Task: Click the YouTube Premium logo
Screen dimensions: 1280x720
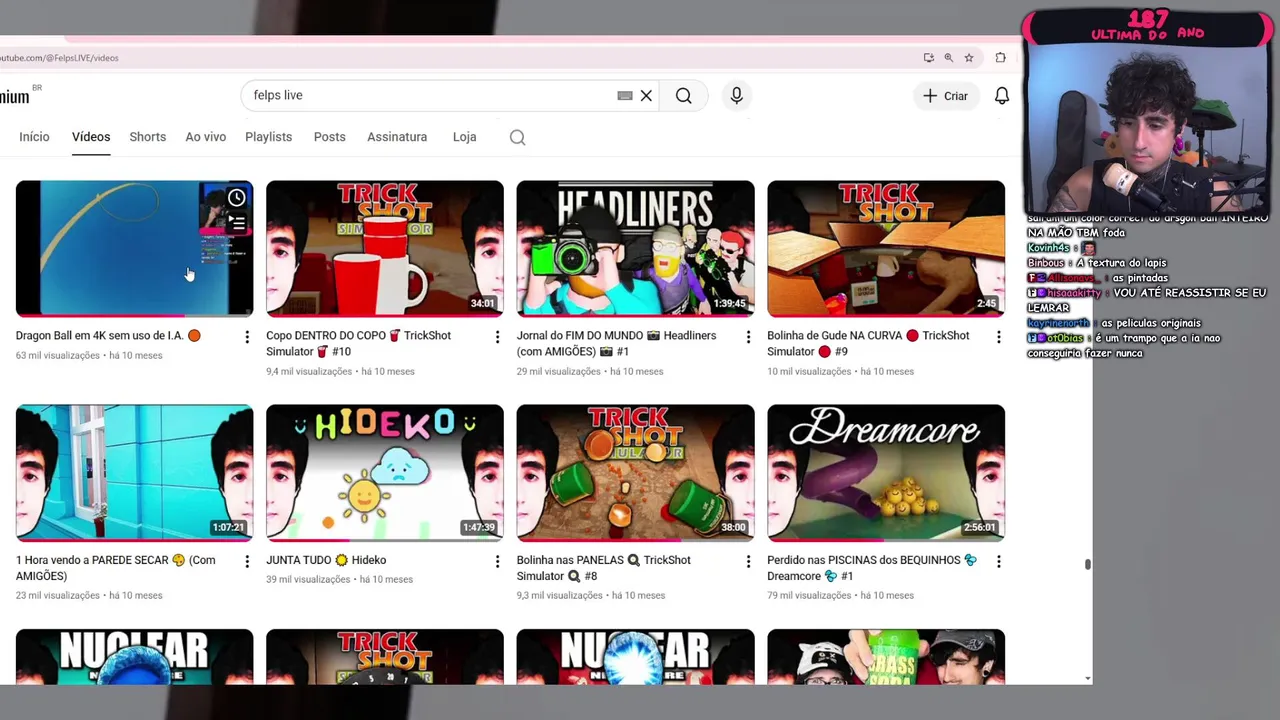Action: tap(15, 96)
